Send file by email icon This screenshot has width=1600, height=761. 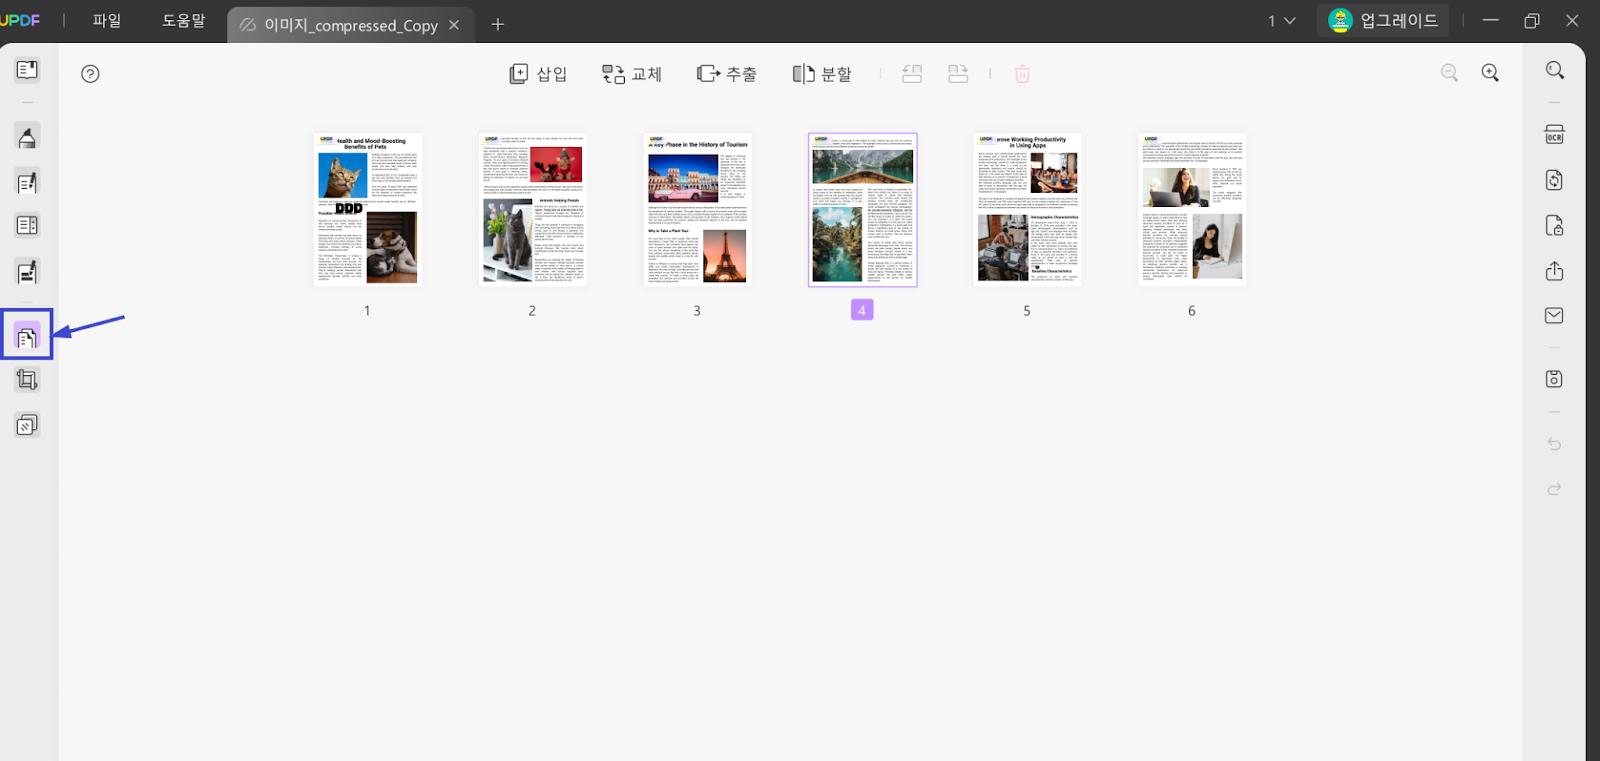[x=1554, y=316]
